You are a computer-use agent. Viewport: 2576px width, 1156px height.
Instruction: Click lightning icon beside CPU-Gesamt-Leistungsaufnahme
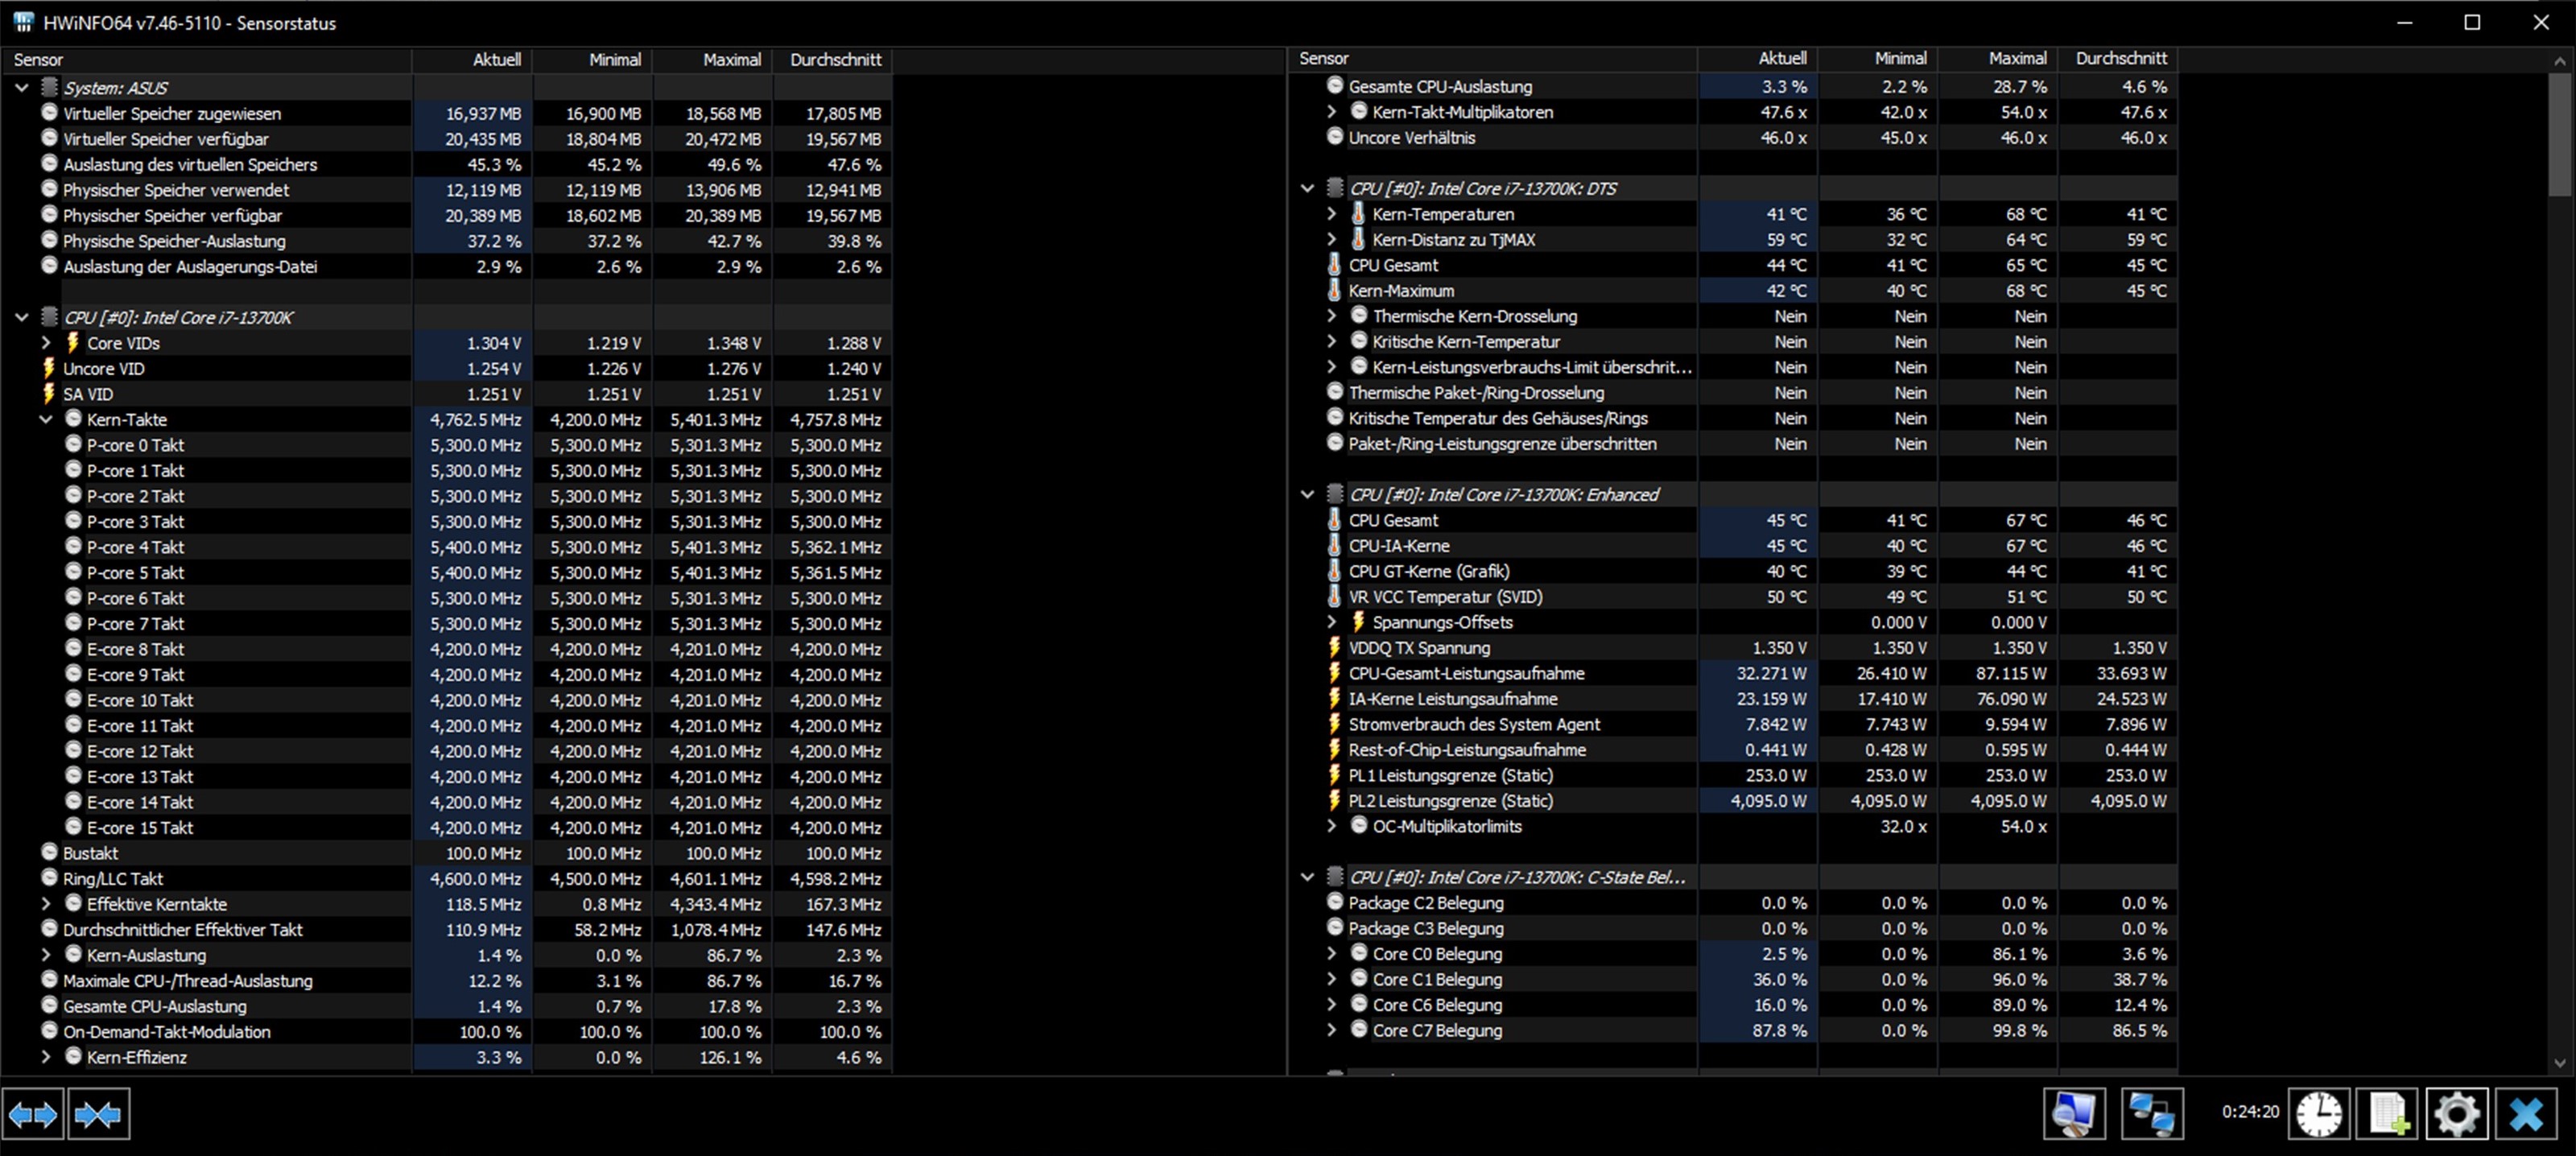pyautogui.click(x=1334, y=673)
